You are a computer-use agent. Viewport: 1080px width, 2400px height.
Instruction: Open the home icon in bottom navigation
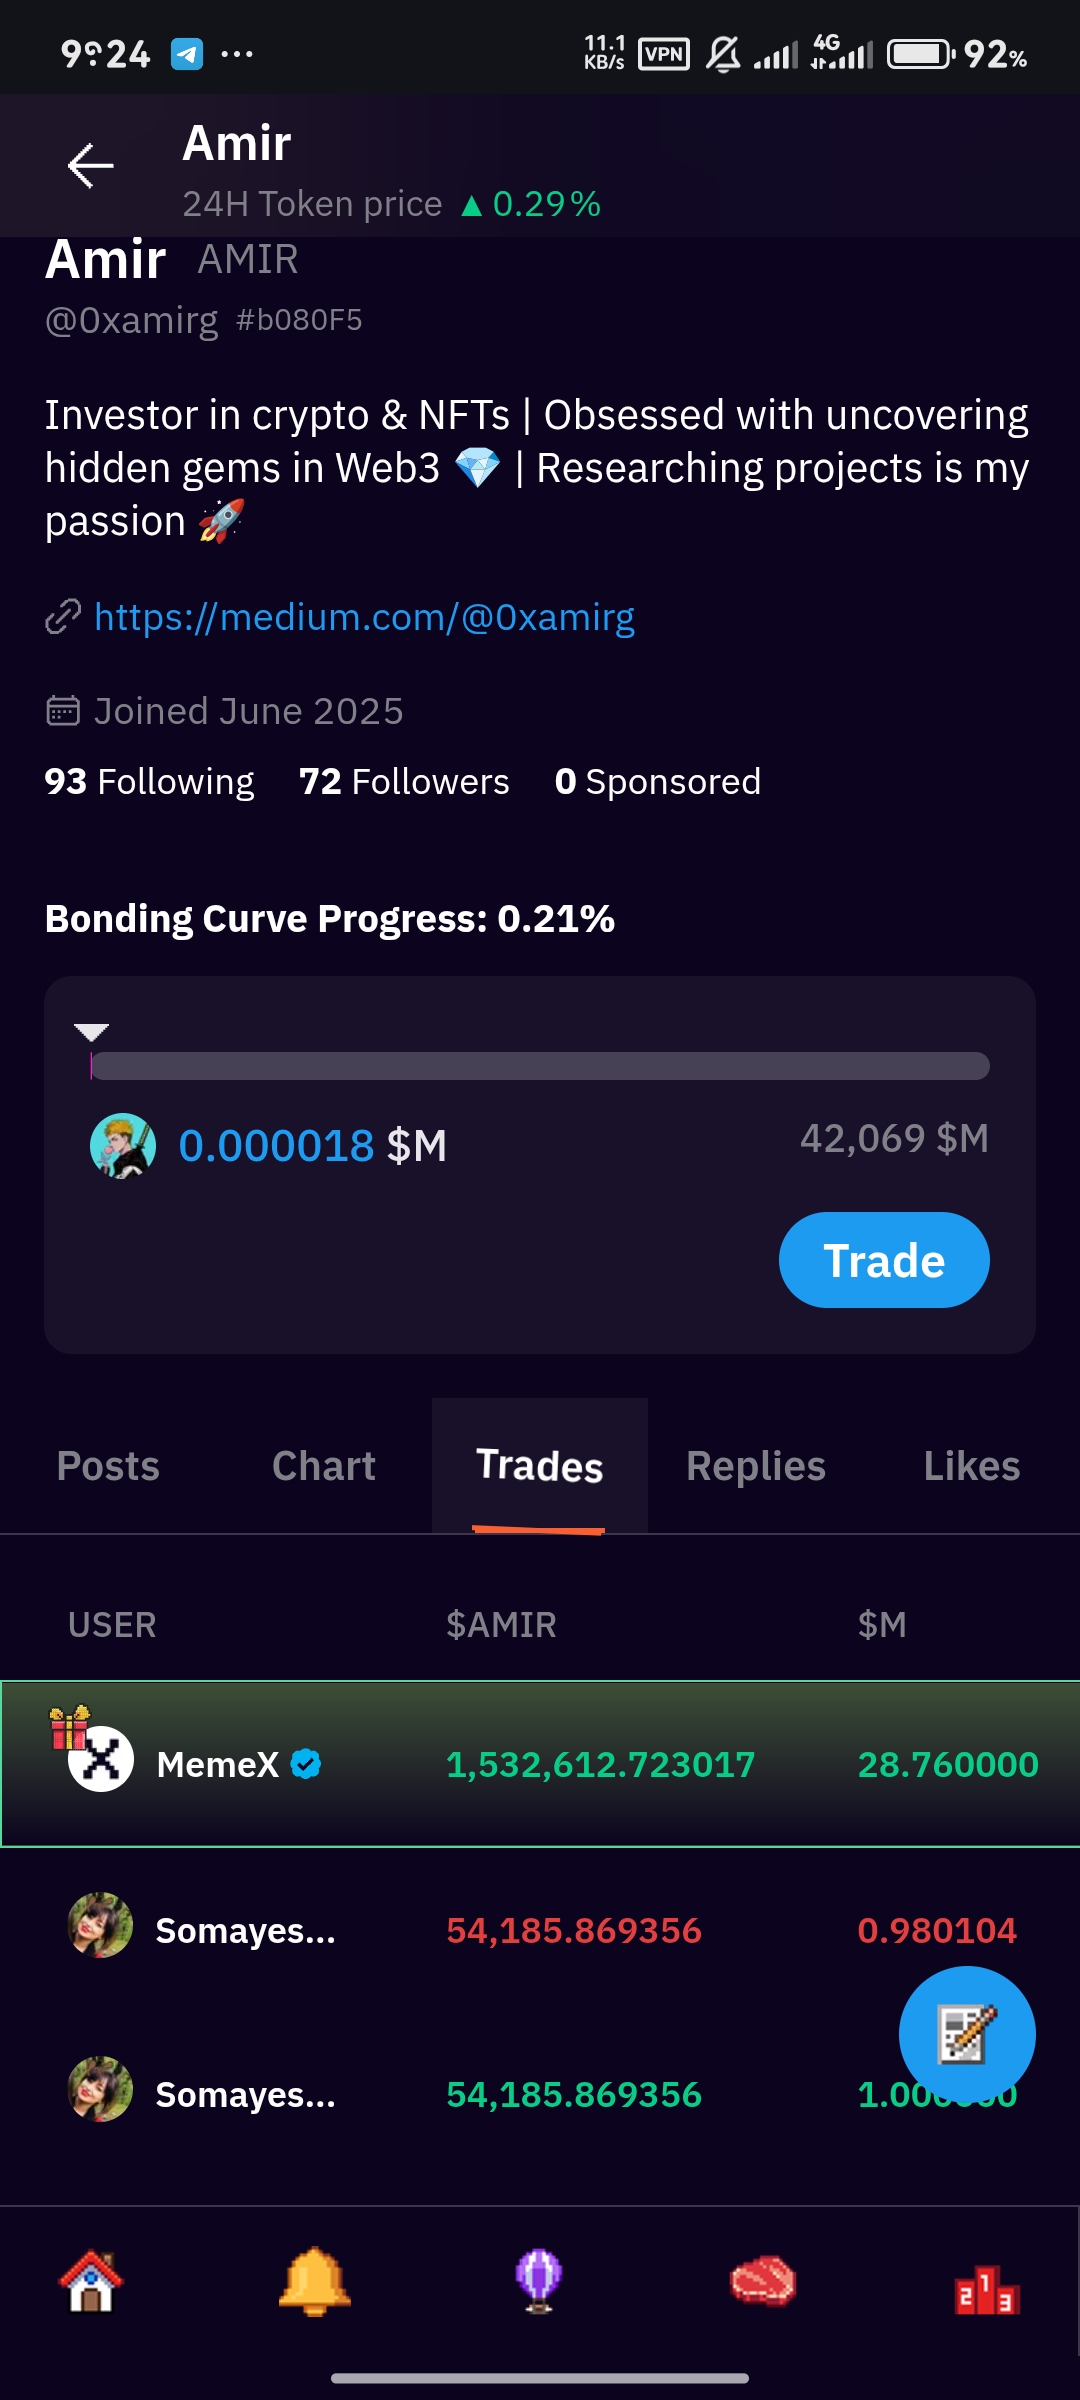pos(91,2282)
